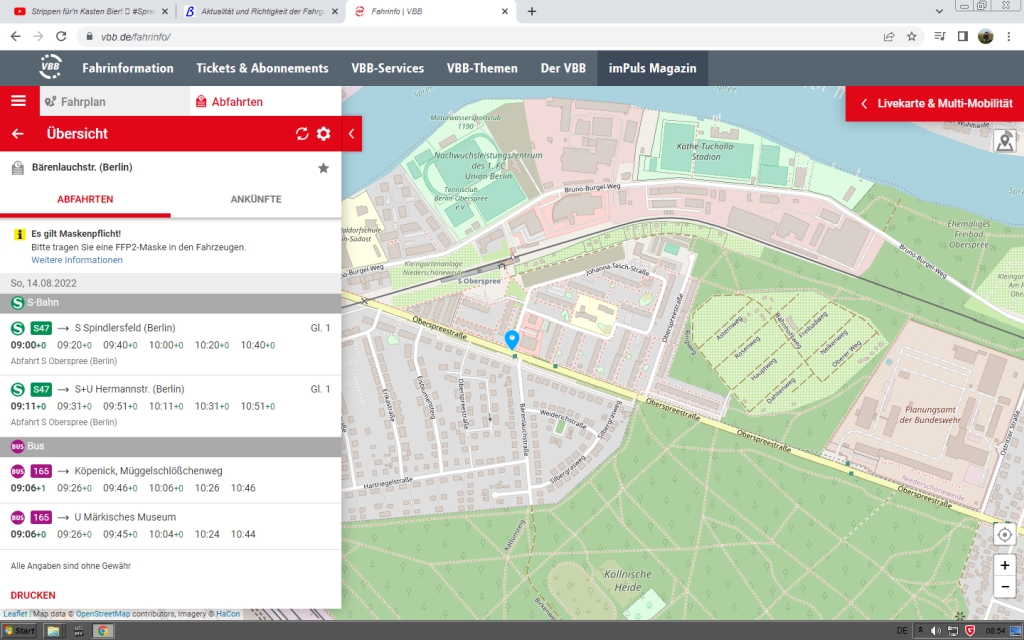Image resolution: width=1024 pixels, height=640 pixels.
Task: Click the DRUCKEN print link
Action: tap(33, 596)
